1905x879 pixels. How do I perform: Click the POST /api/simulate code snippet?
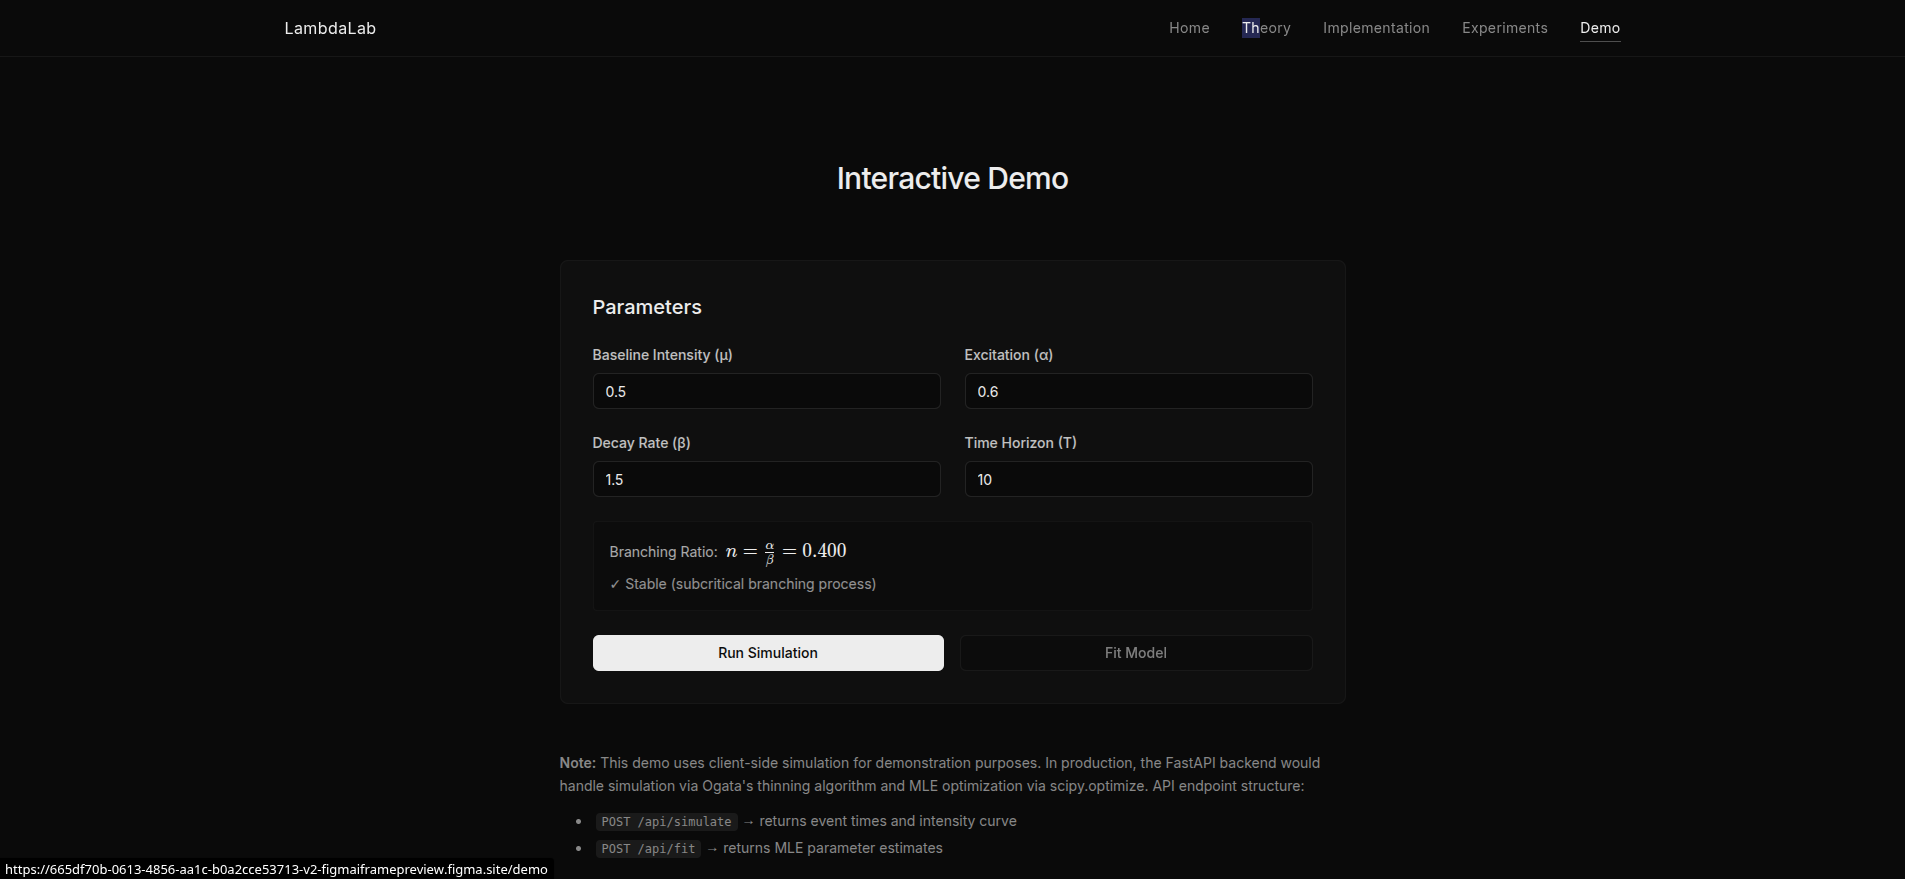tap(666, 822)
